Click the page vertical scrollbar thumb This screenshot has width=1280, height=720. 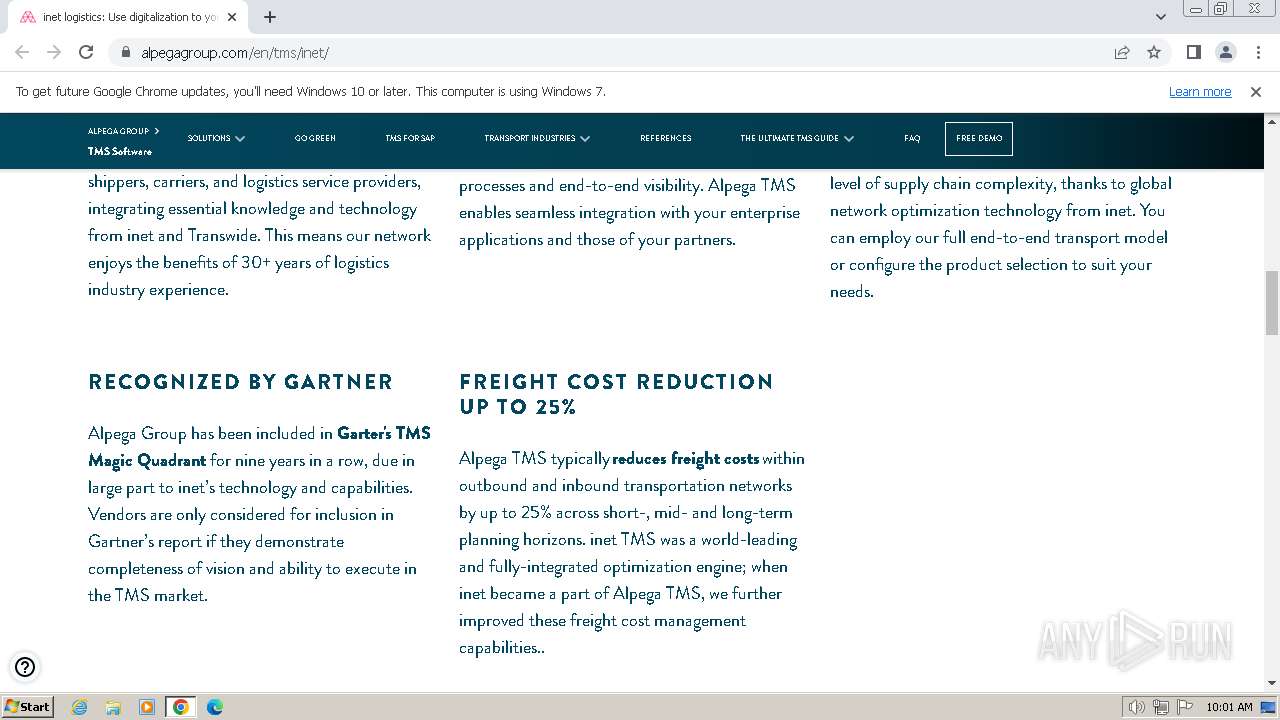tap(1272, 302)
